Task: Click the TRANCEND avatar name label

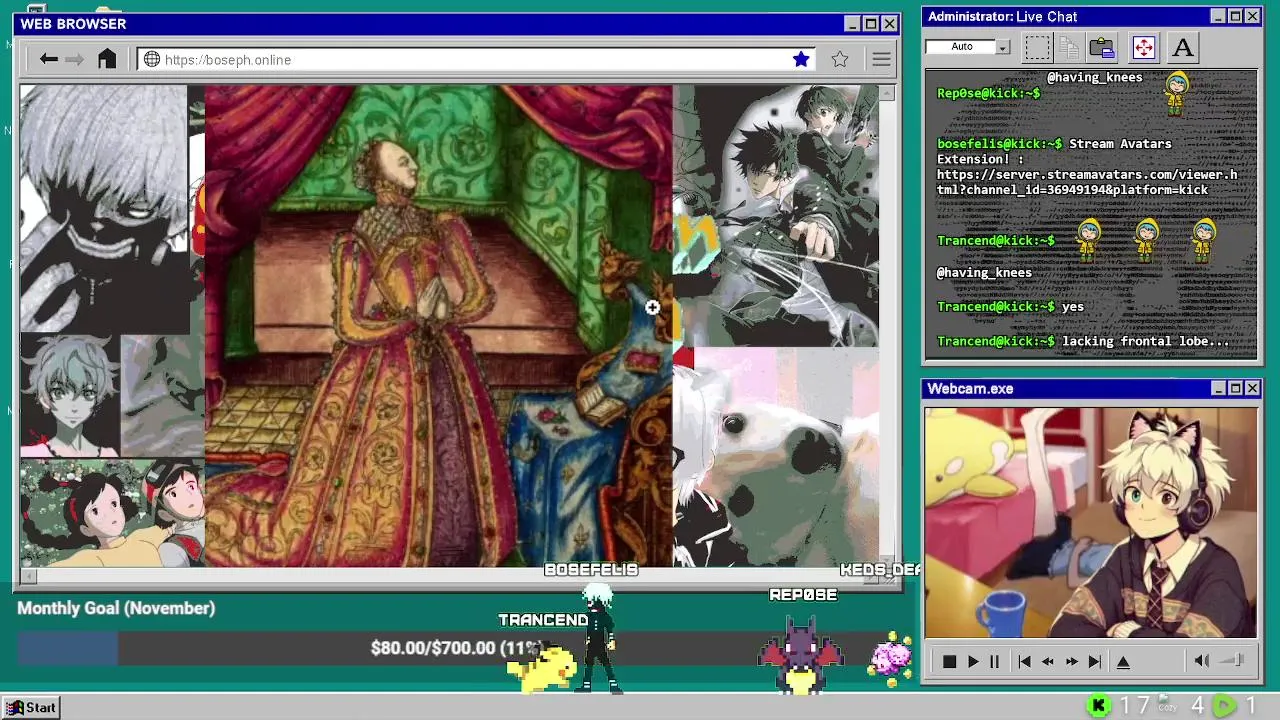Action: tap(543, 620)
